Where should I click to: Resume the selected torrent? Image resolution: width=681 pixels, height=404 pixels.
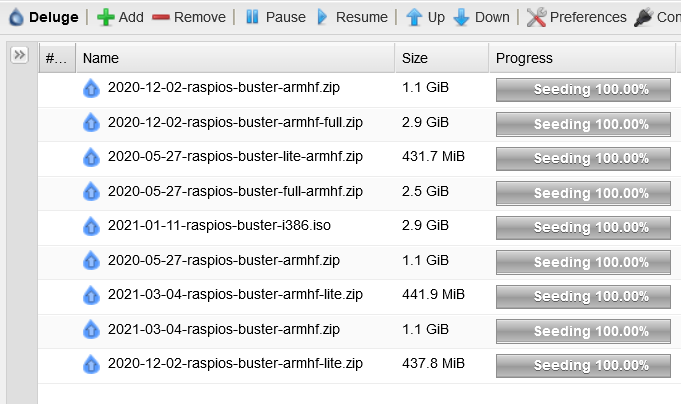click(x=352, y=17)
